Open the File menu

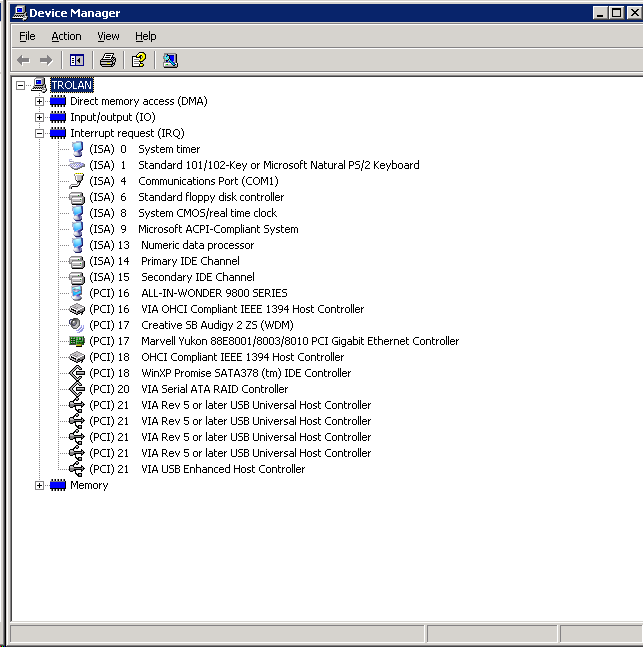click(27, 36)
